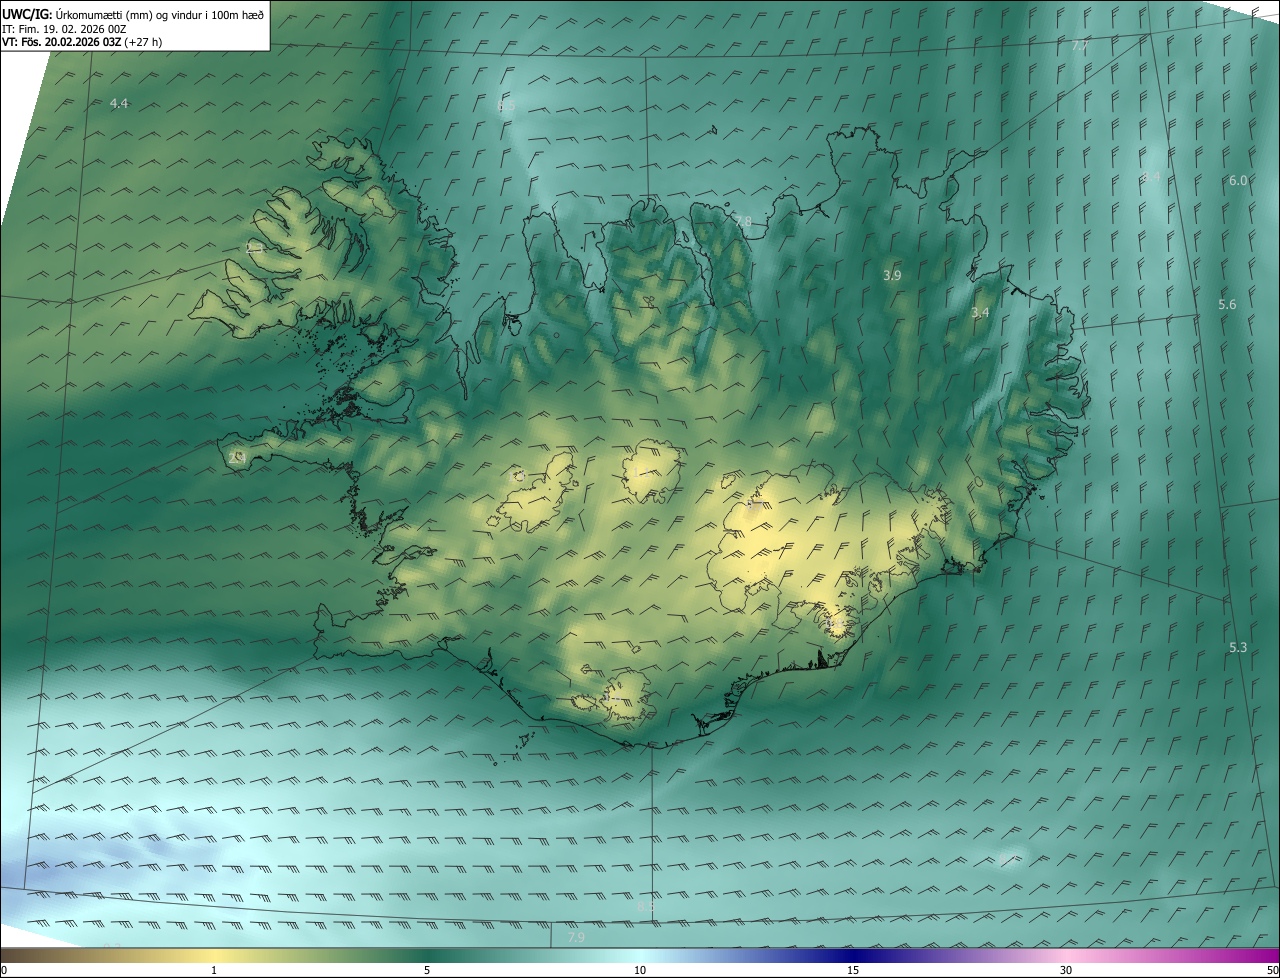This screenshot has width=1280, height=978.
Task: Click the '1' tick label on the color scale
Action: [214, 970]
